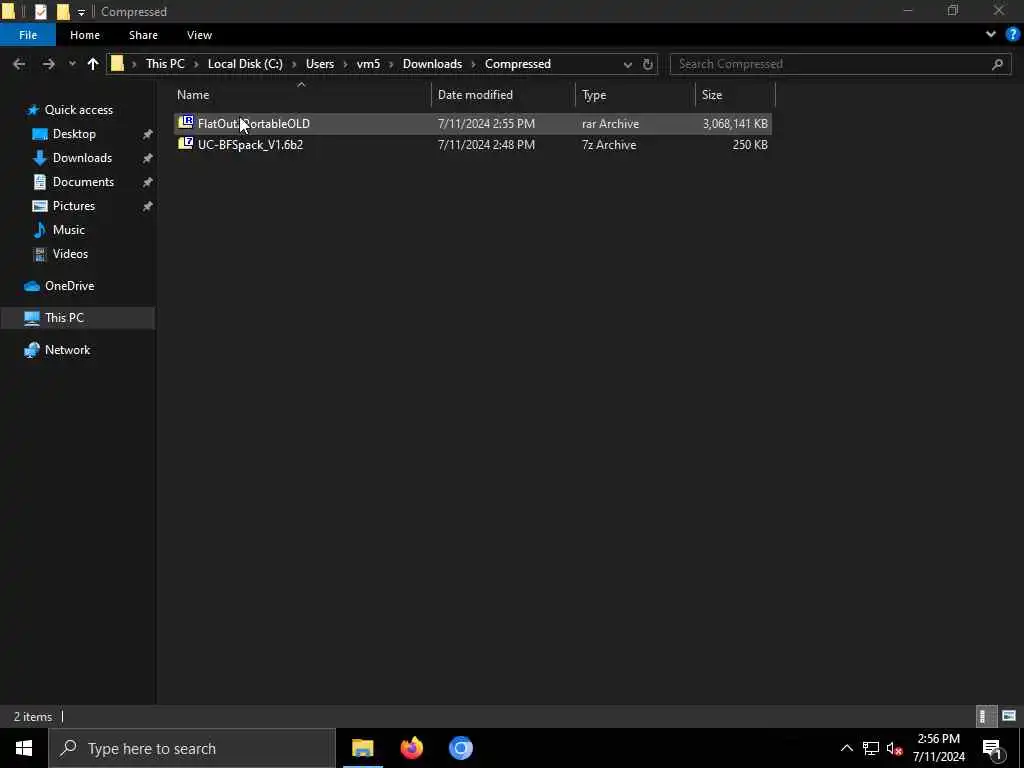This screenshot has width=1024, height=768.
Task: Open Downloads in the navigation pane
Action: (82, 158)
